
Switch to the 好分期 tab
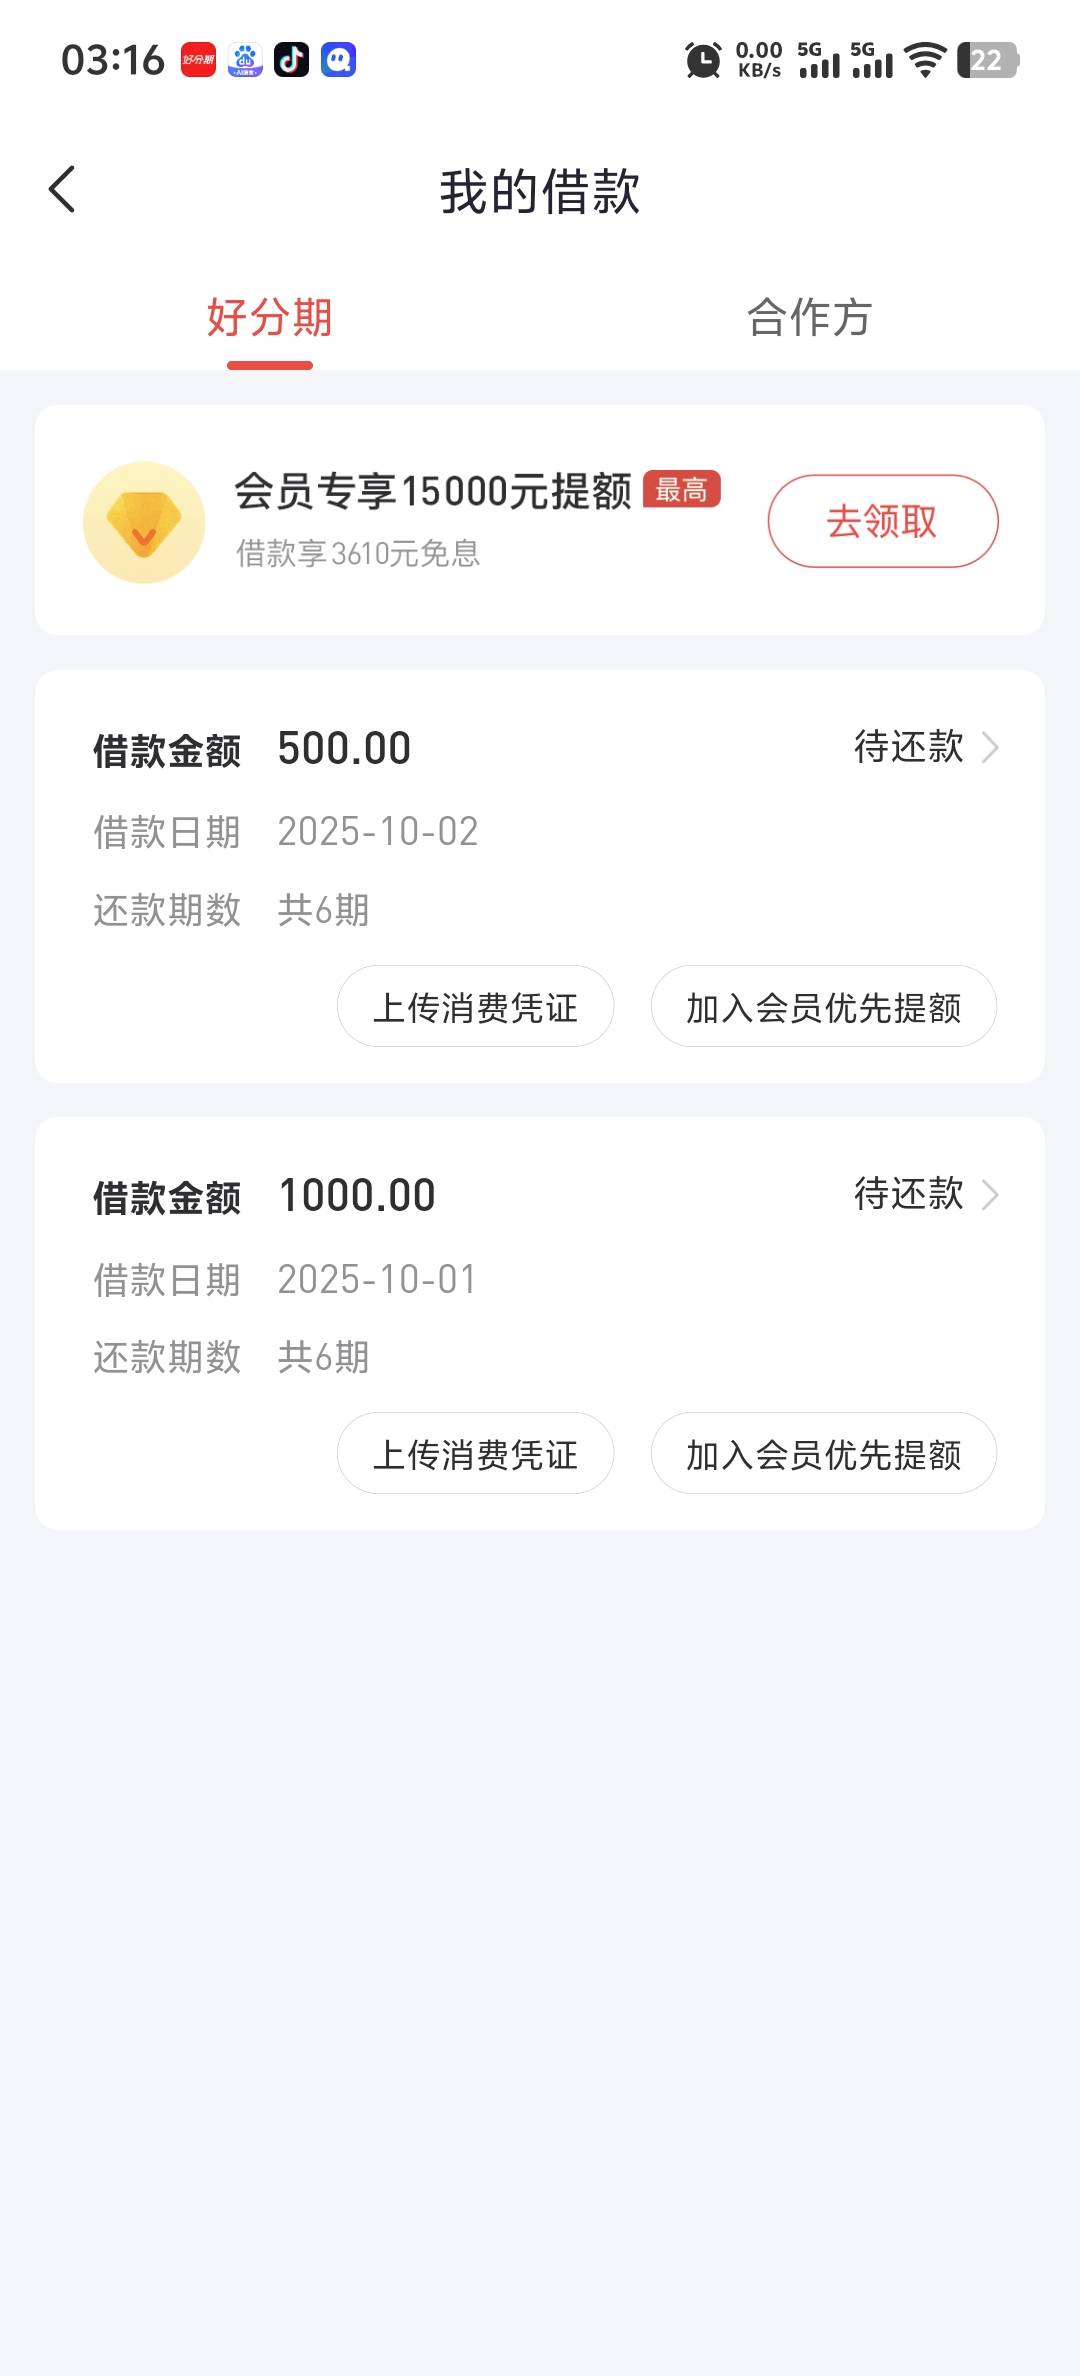[269, 318]
